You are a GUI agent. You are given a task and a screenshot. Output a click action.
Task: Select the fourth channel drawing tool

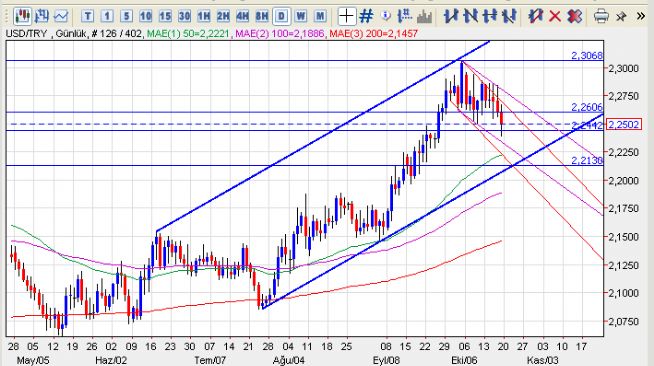[x=509, y=16]
